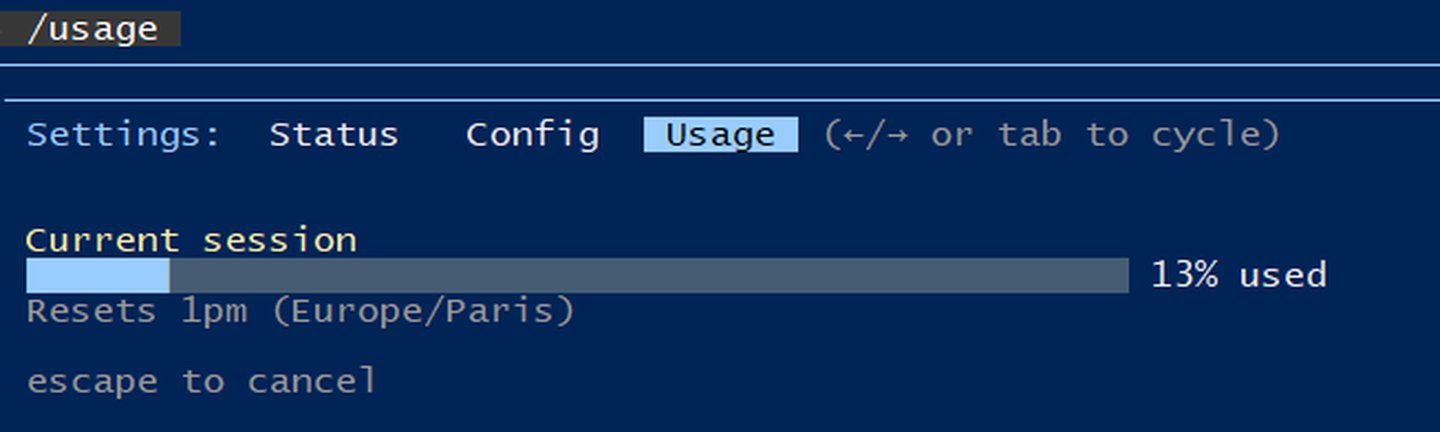Image resolution: width=1440 pixels, height=432 pixels.
Task: Click the Settings: label
Action: pos(124,135)
